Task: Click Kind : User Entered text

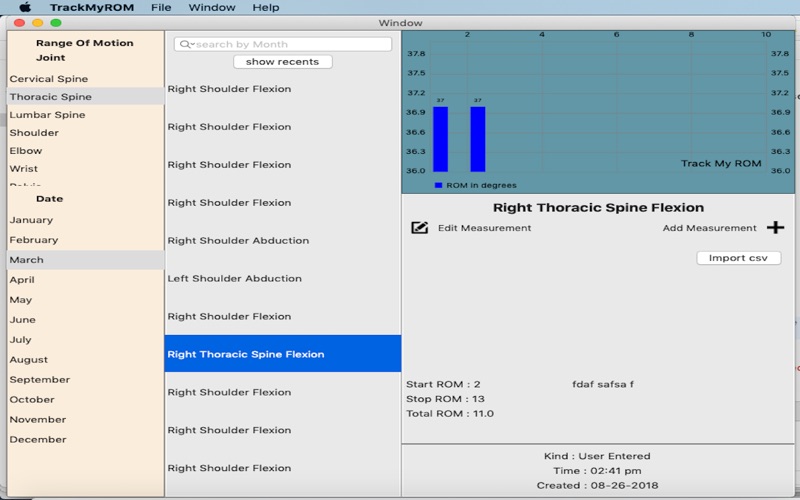Action: tap(597, 456)
